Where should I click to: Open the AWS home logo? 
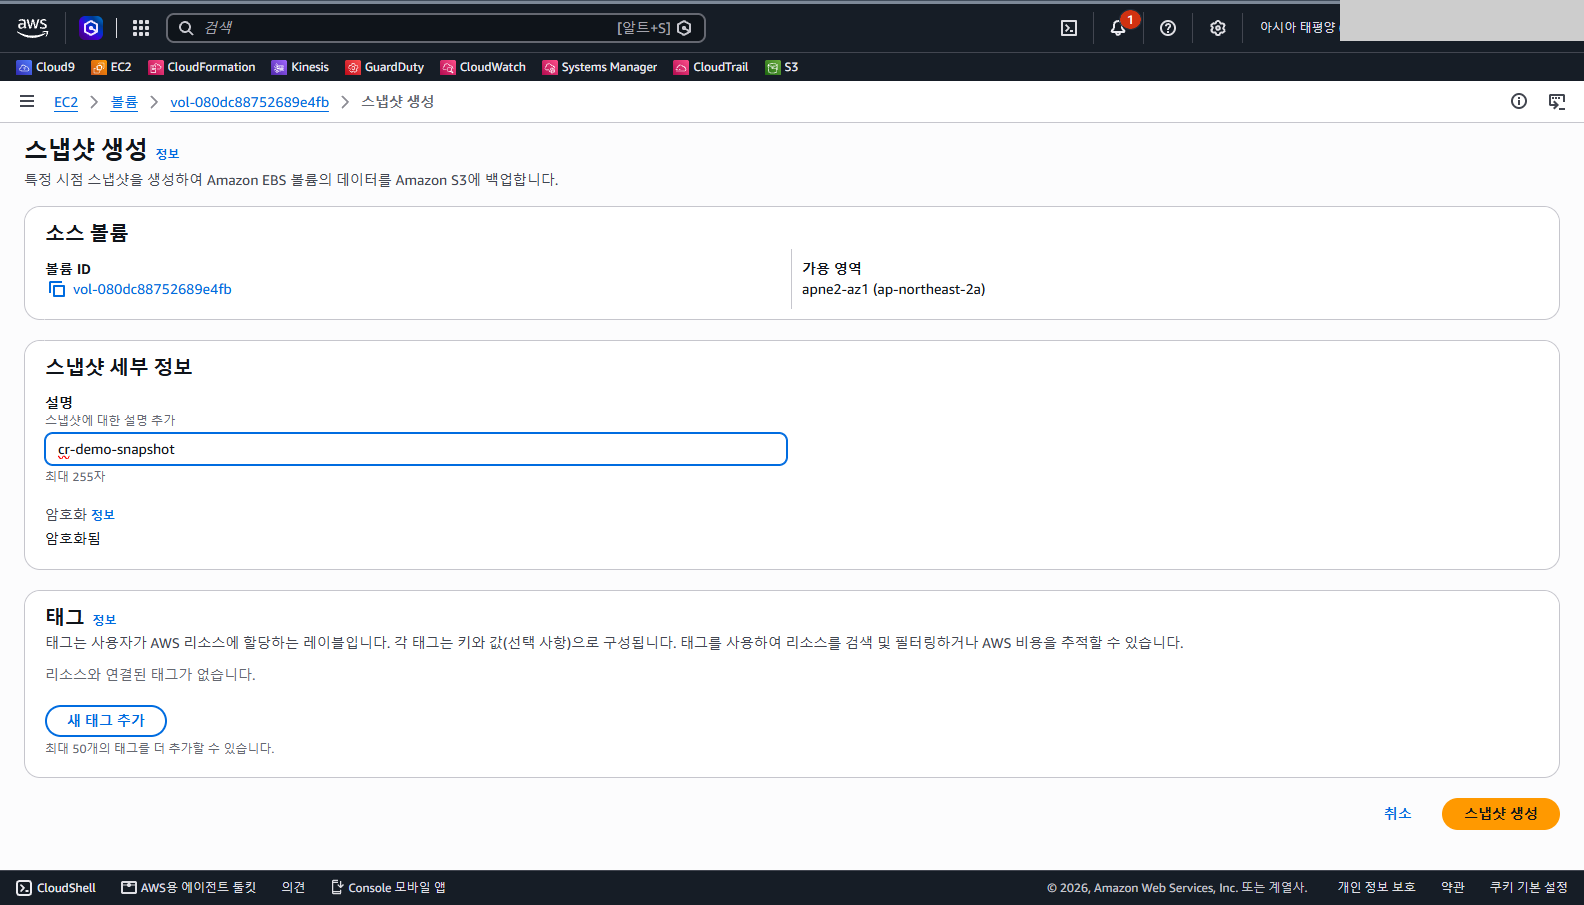(x=32, y=27)
